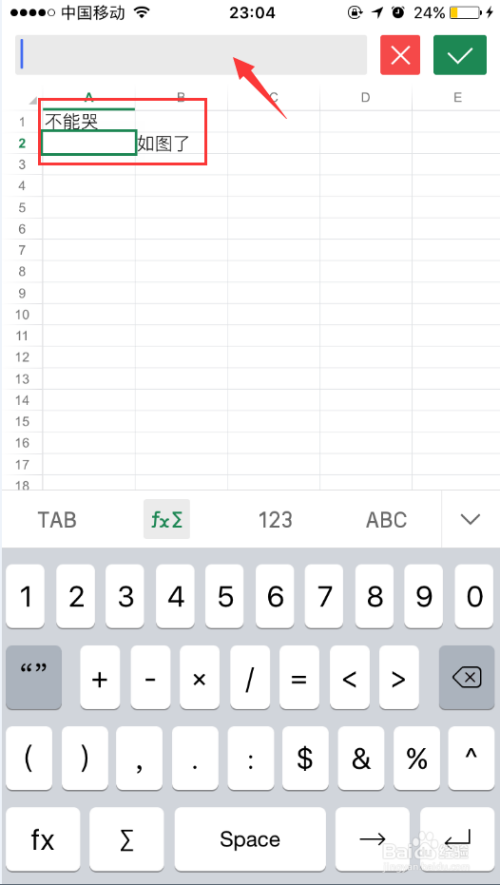Tap inside the formula input bar

191,55
